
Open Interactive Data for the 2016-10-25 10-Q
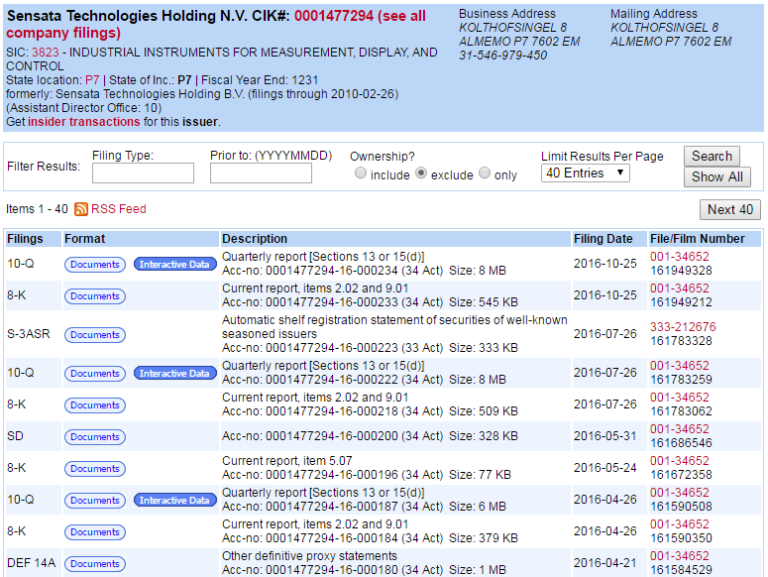pyautogui.click(x=175, y=264)
